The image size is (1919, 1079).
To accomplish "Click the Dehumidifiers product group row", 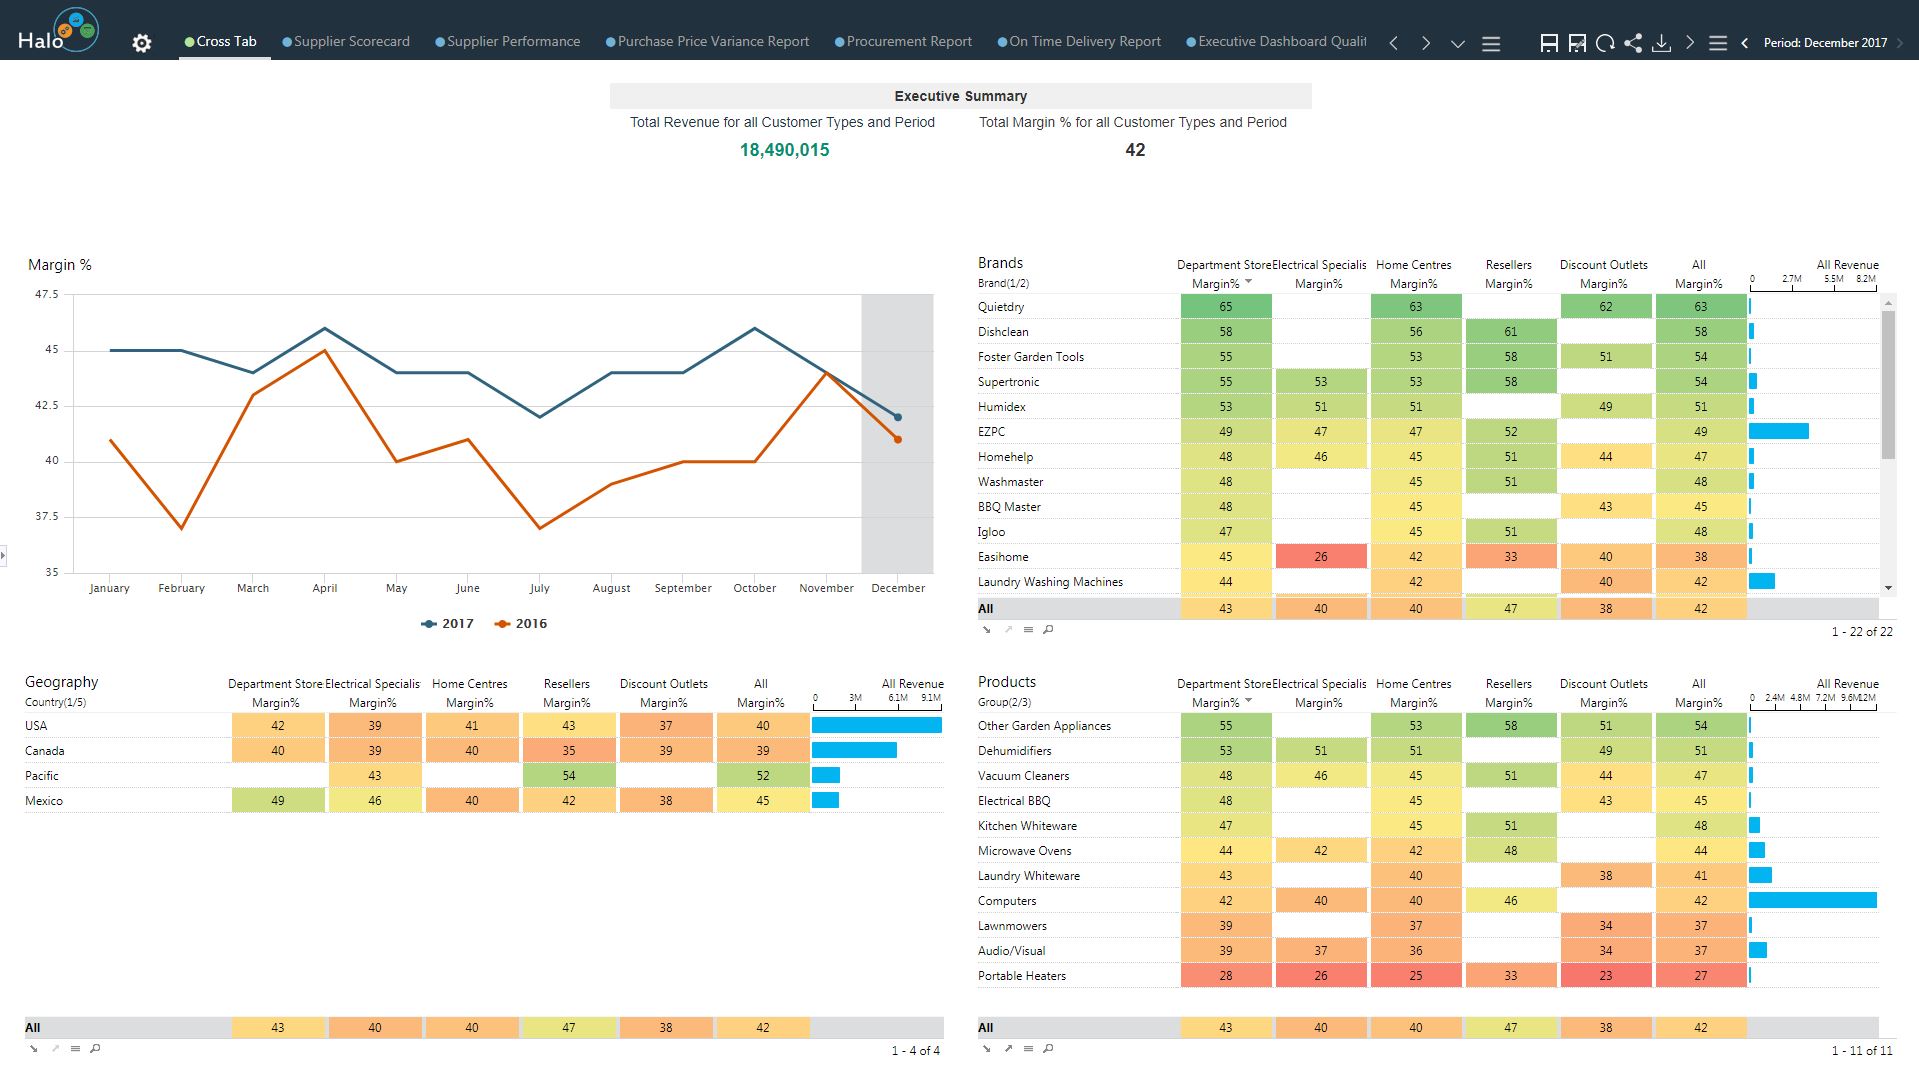I will [x=1428, y=751].
